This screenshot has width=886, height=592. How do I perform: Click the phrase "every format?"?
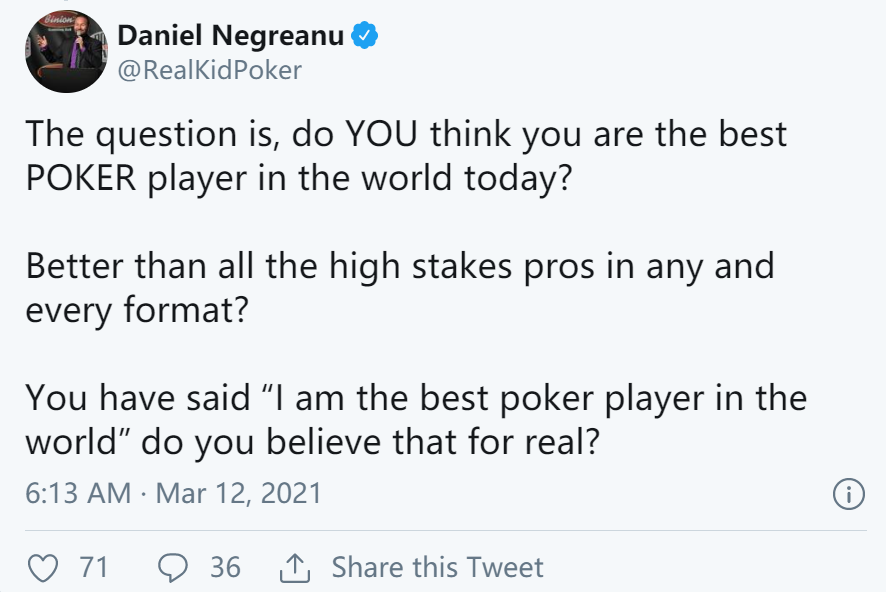click(137, 310)
